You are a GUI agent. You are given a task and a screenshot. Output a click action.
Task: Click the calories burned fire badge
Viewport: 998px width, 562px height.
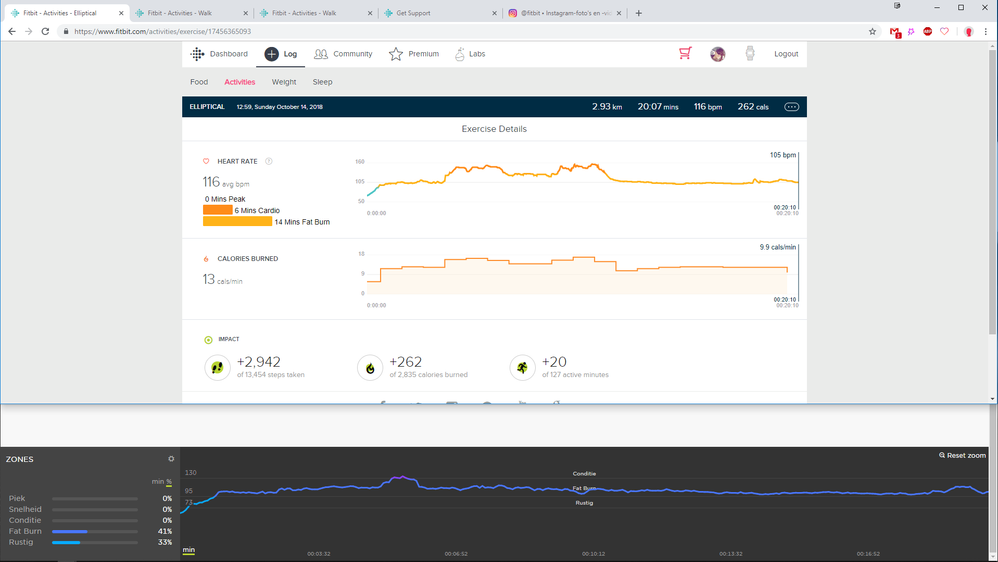[370, 368]
